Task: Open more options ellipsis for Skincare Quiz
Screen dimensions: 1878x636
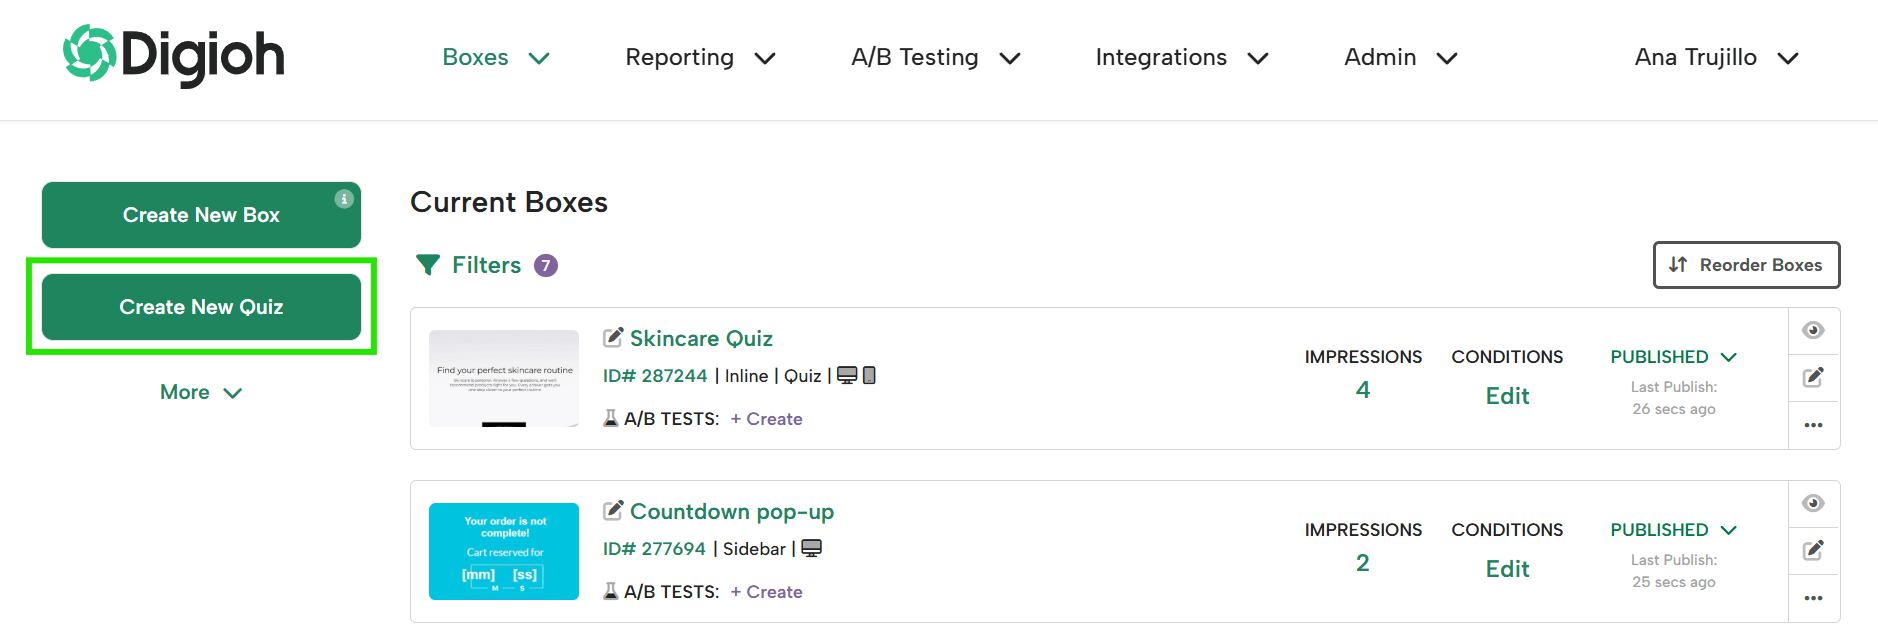Action: pyautogui.click(x=1813, y=425)
